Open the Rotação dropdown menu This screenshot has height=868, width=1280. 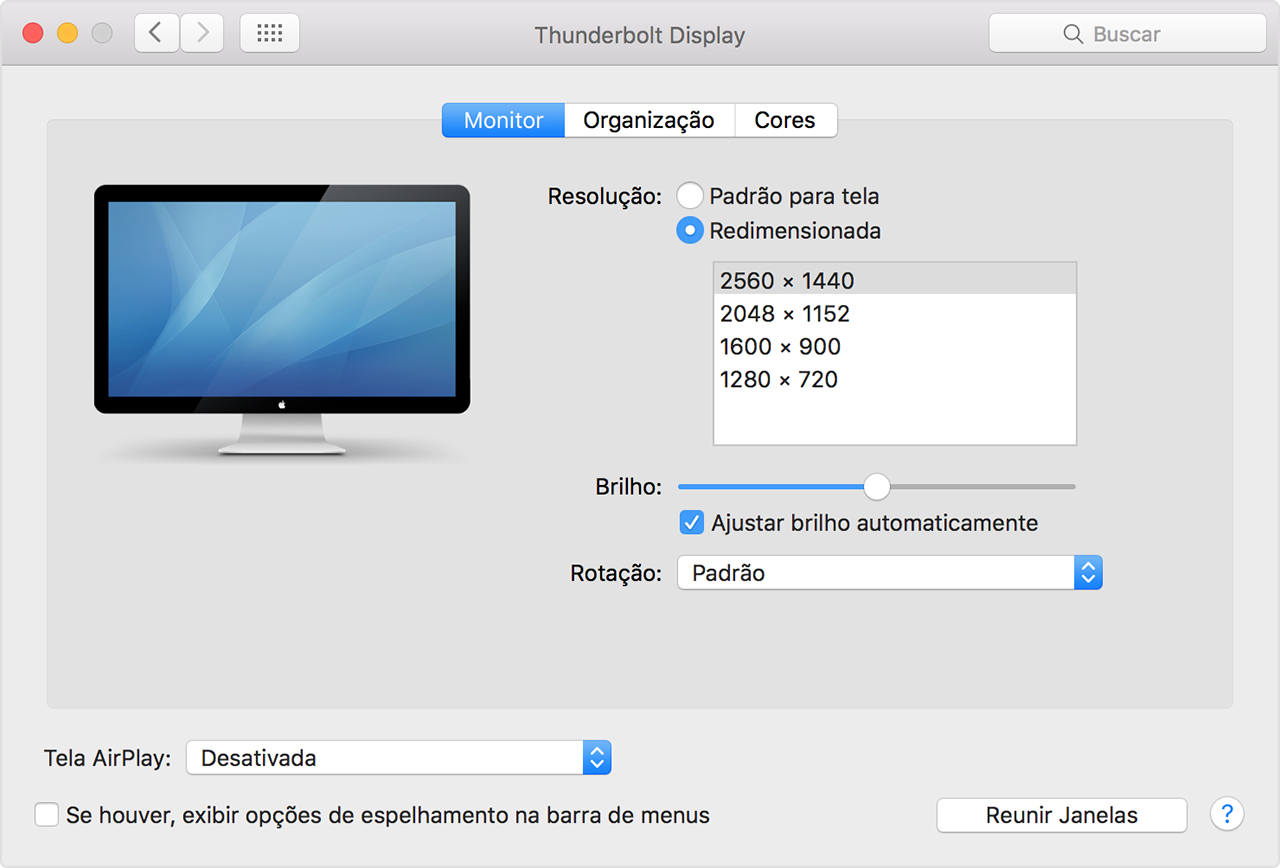890,573
